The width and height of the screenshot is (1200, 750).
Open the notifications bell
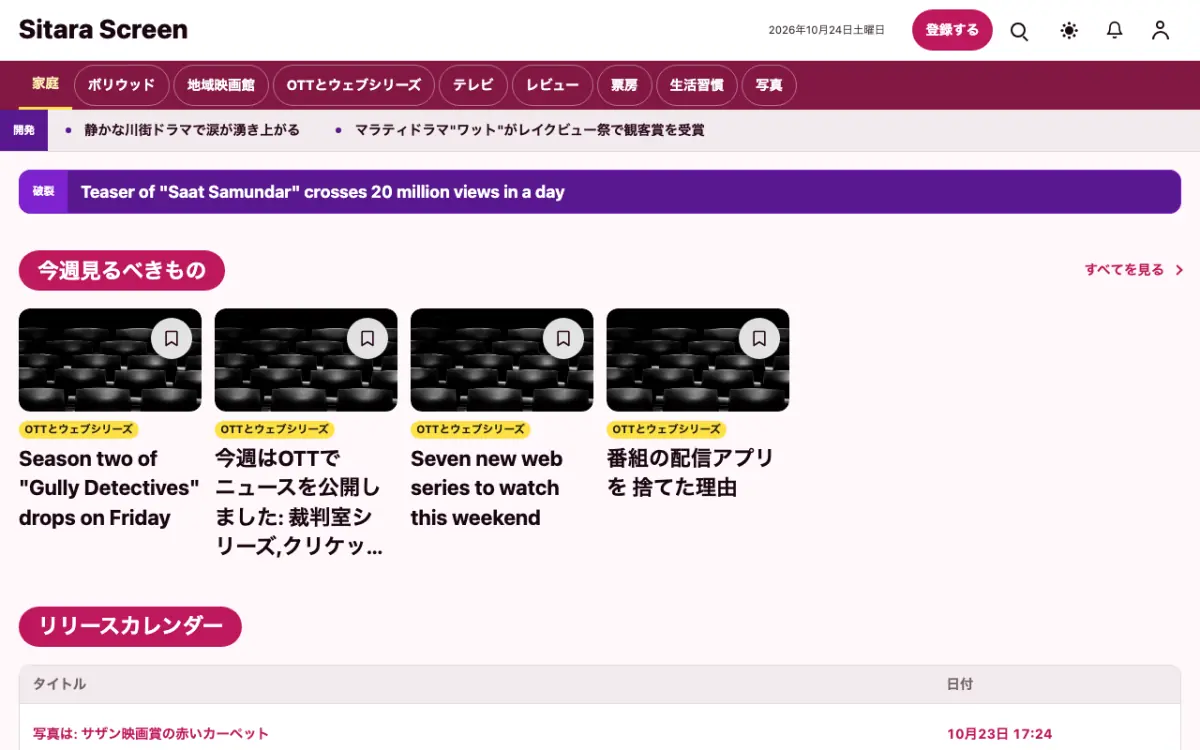(x=1115, y=30)
